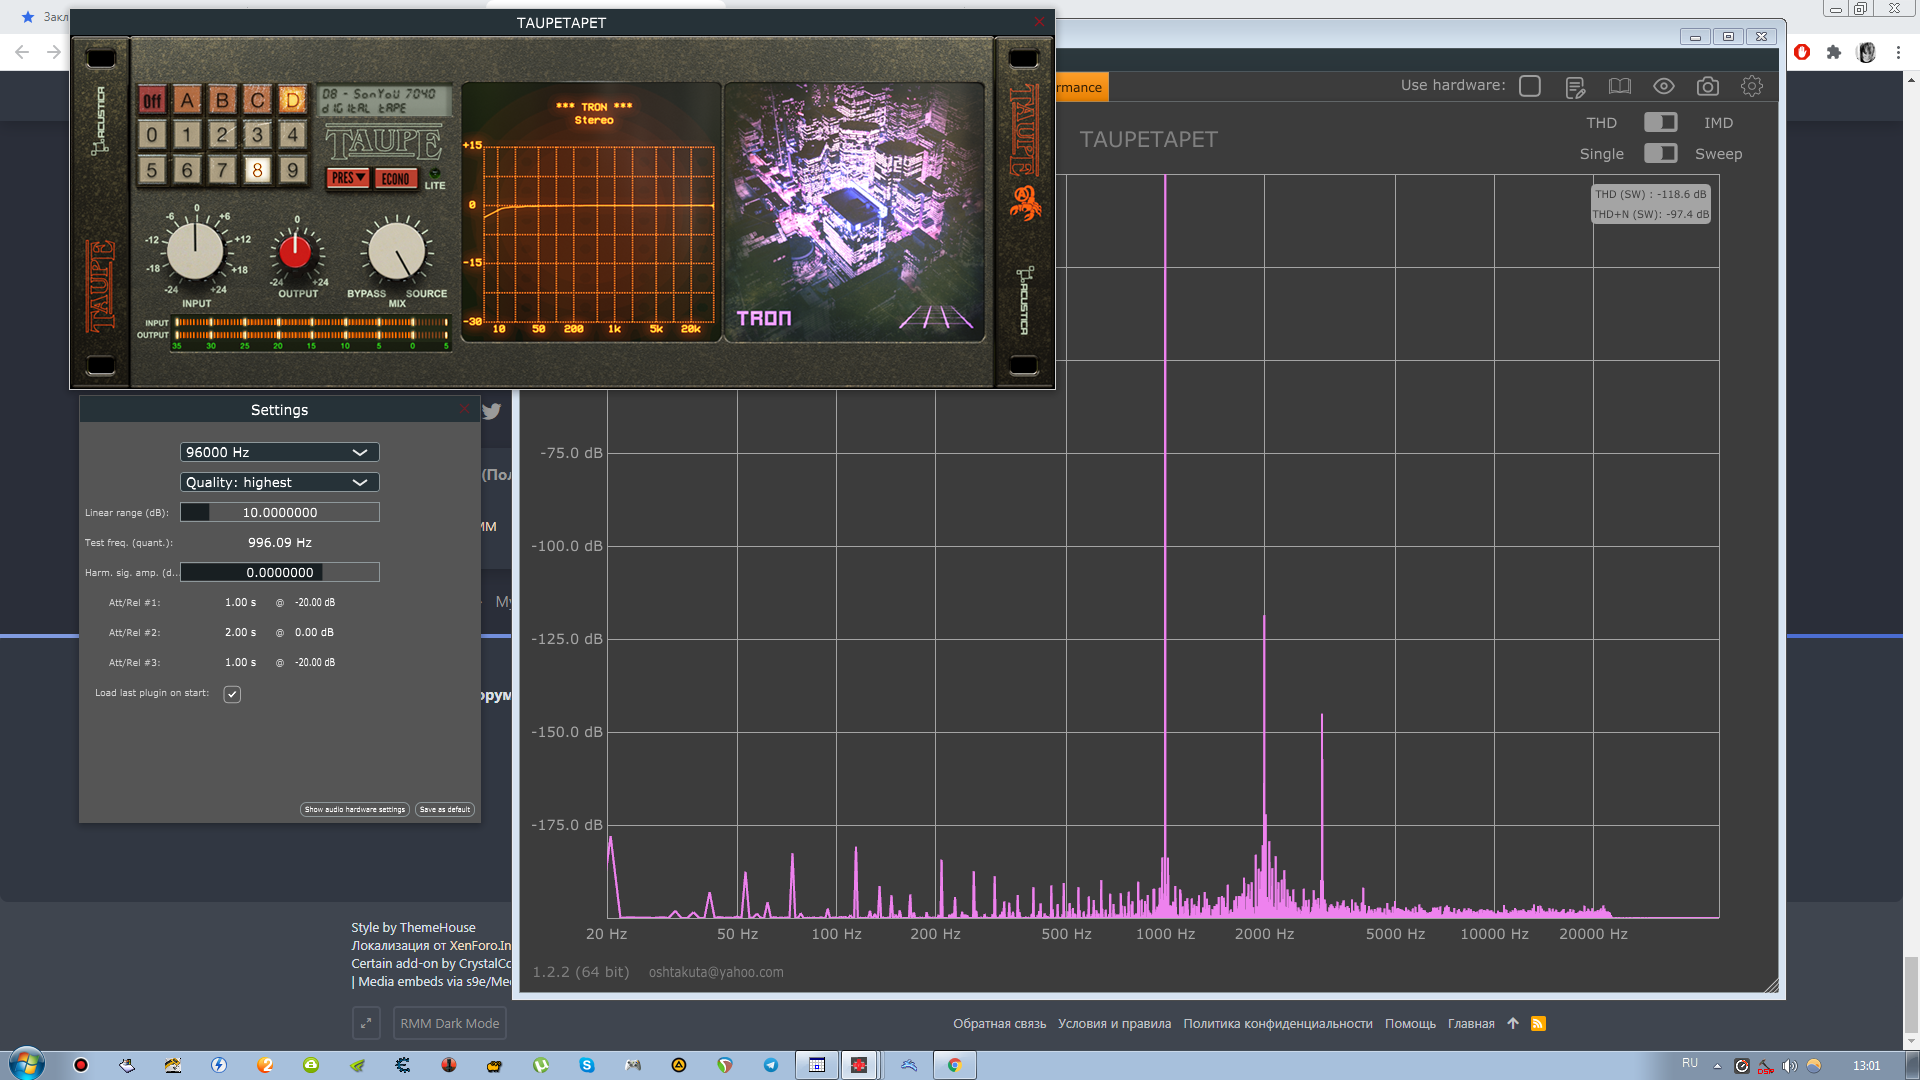Screen dimensions: 1920x1080
Task: Click the THD readout box on graph
Action: [x=1651, y=204]
